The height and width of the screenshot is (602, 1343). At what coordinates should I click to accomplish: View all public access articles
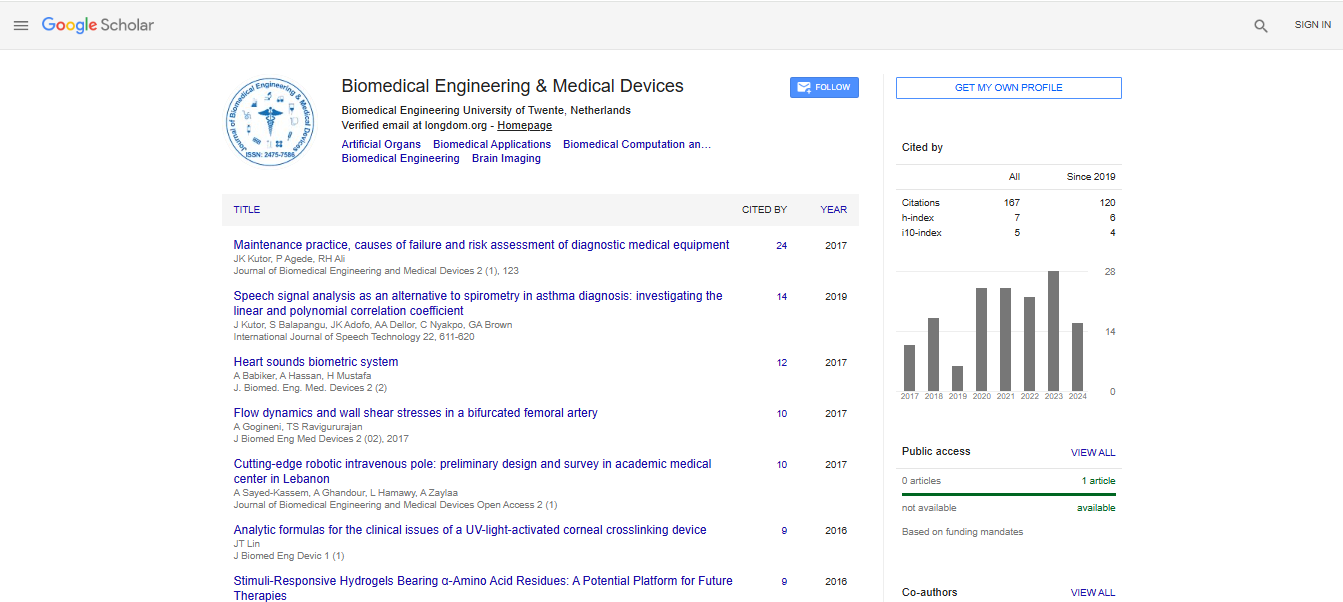click(x=1092, y=453)
